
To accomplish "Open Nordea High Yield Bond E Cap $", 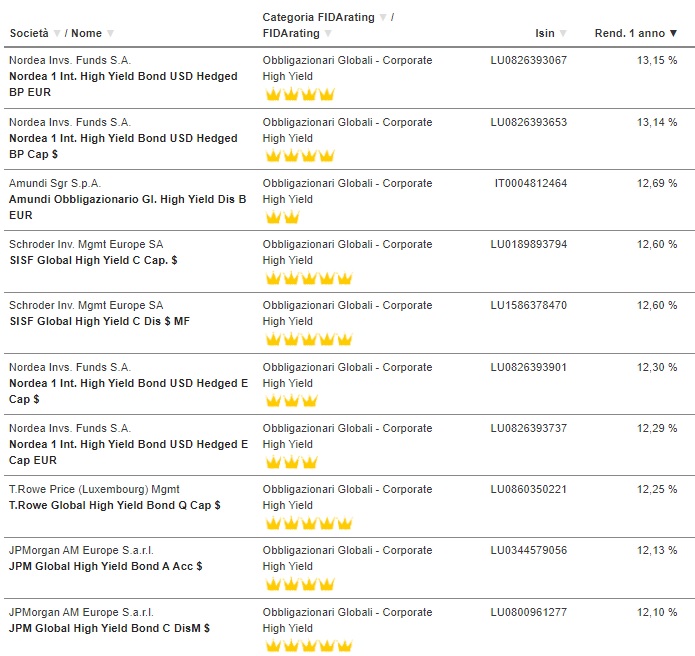I will coord(129,391).
